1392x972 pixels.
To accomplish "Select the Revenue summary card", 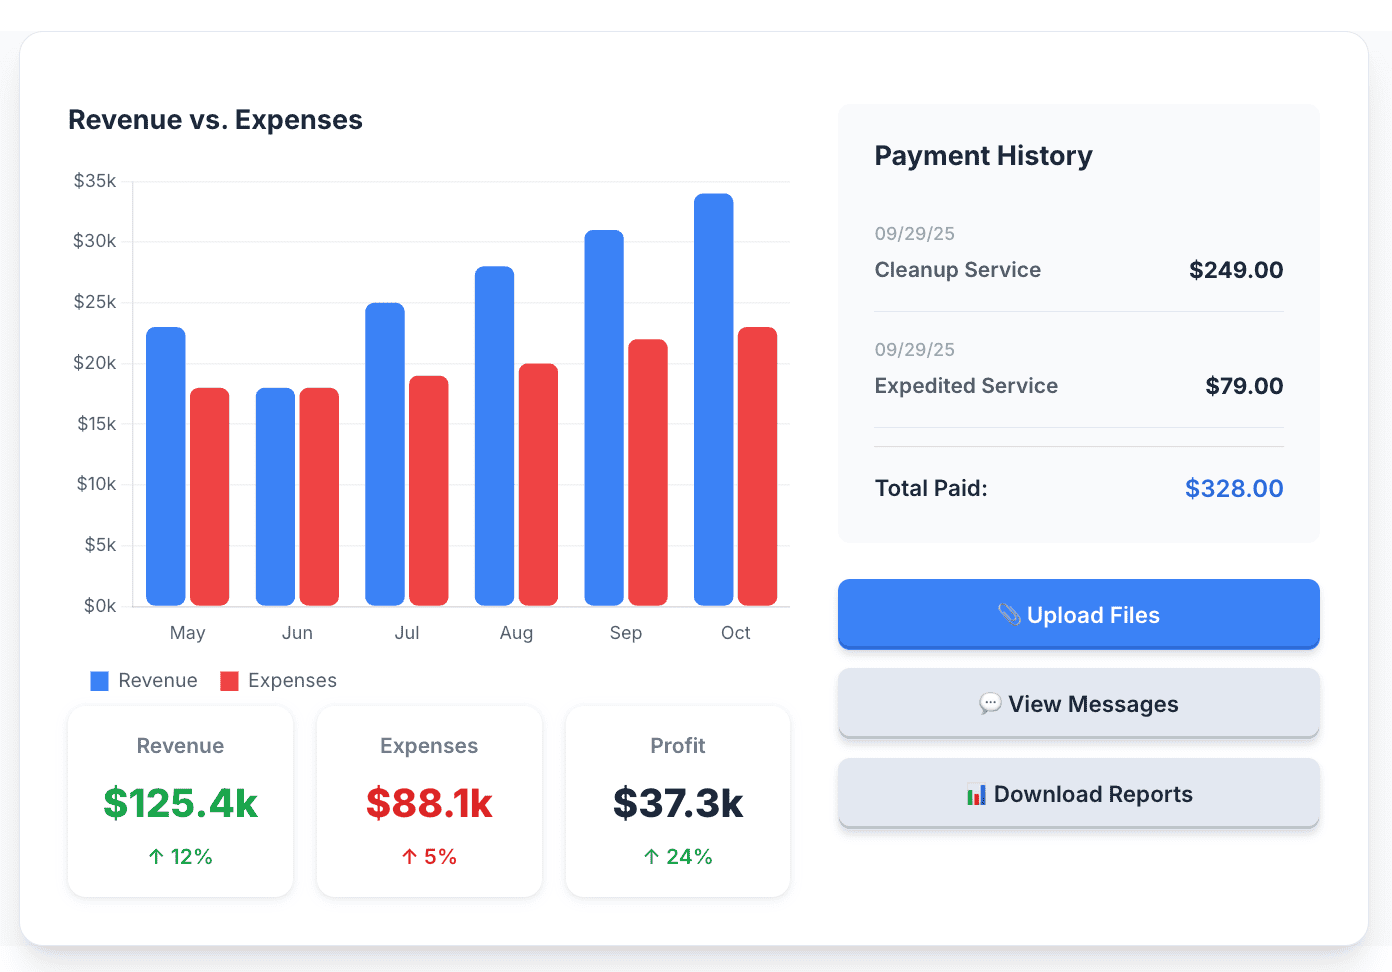I will coord(180,801).
